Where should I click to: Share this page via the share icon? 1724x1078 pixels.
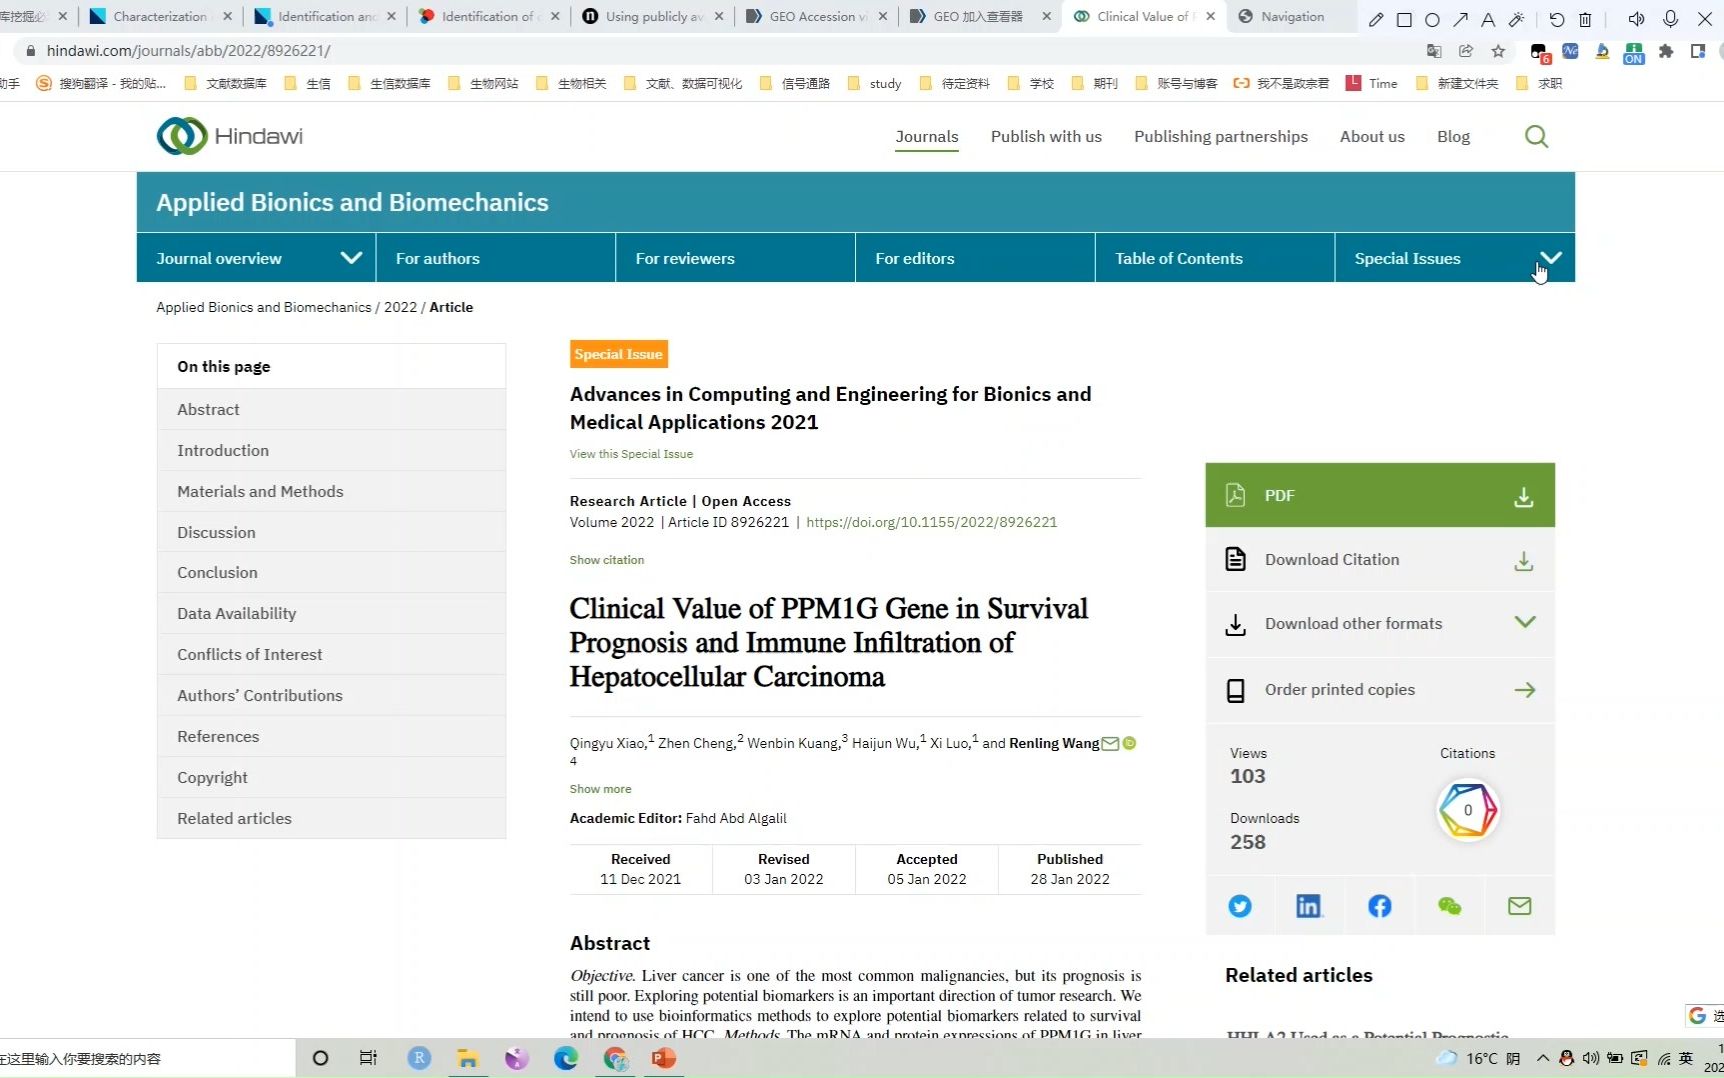point(1466,51)
